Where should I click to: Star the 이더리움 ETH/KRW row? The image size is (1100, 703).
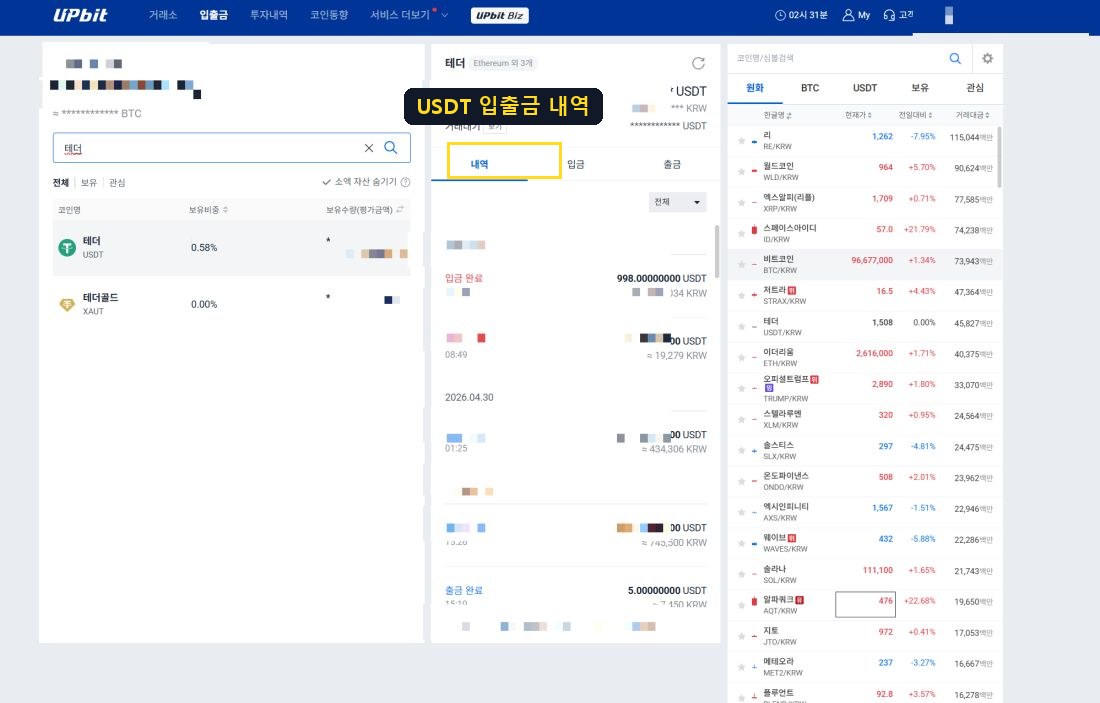point(741,357)
